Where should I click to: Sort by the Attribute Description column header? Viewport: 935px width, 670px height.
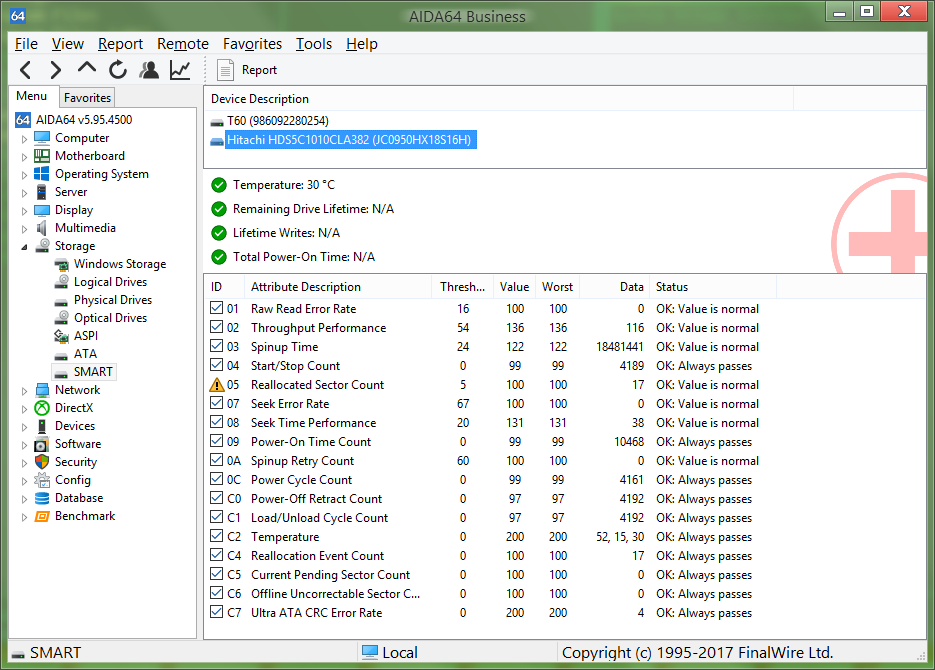(x=305, y=287)
